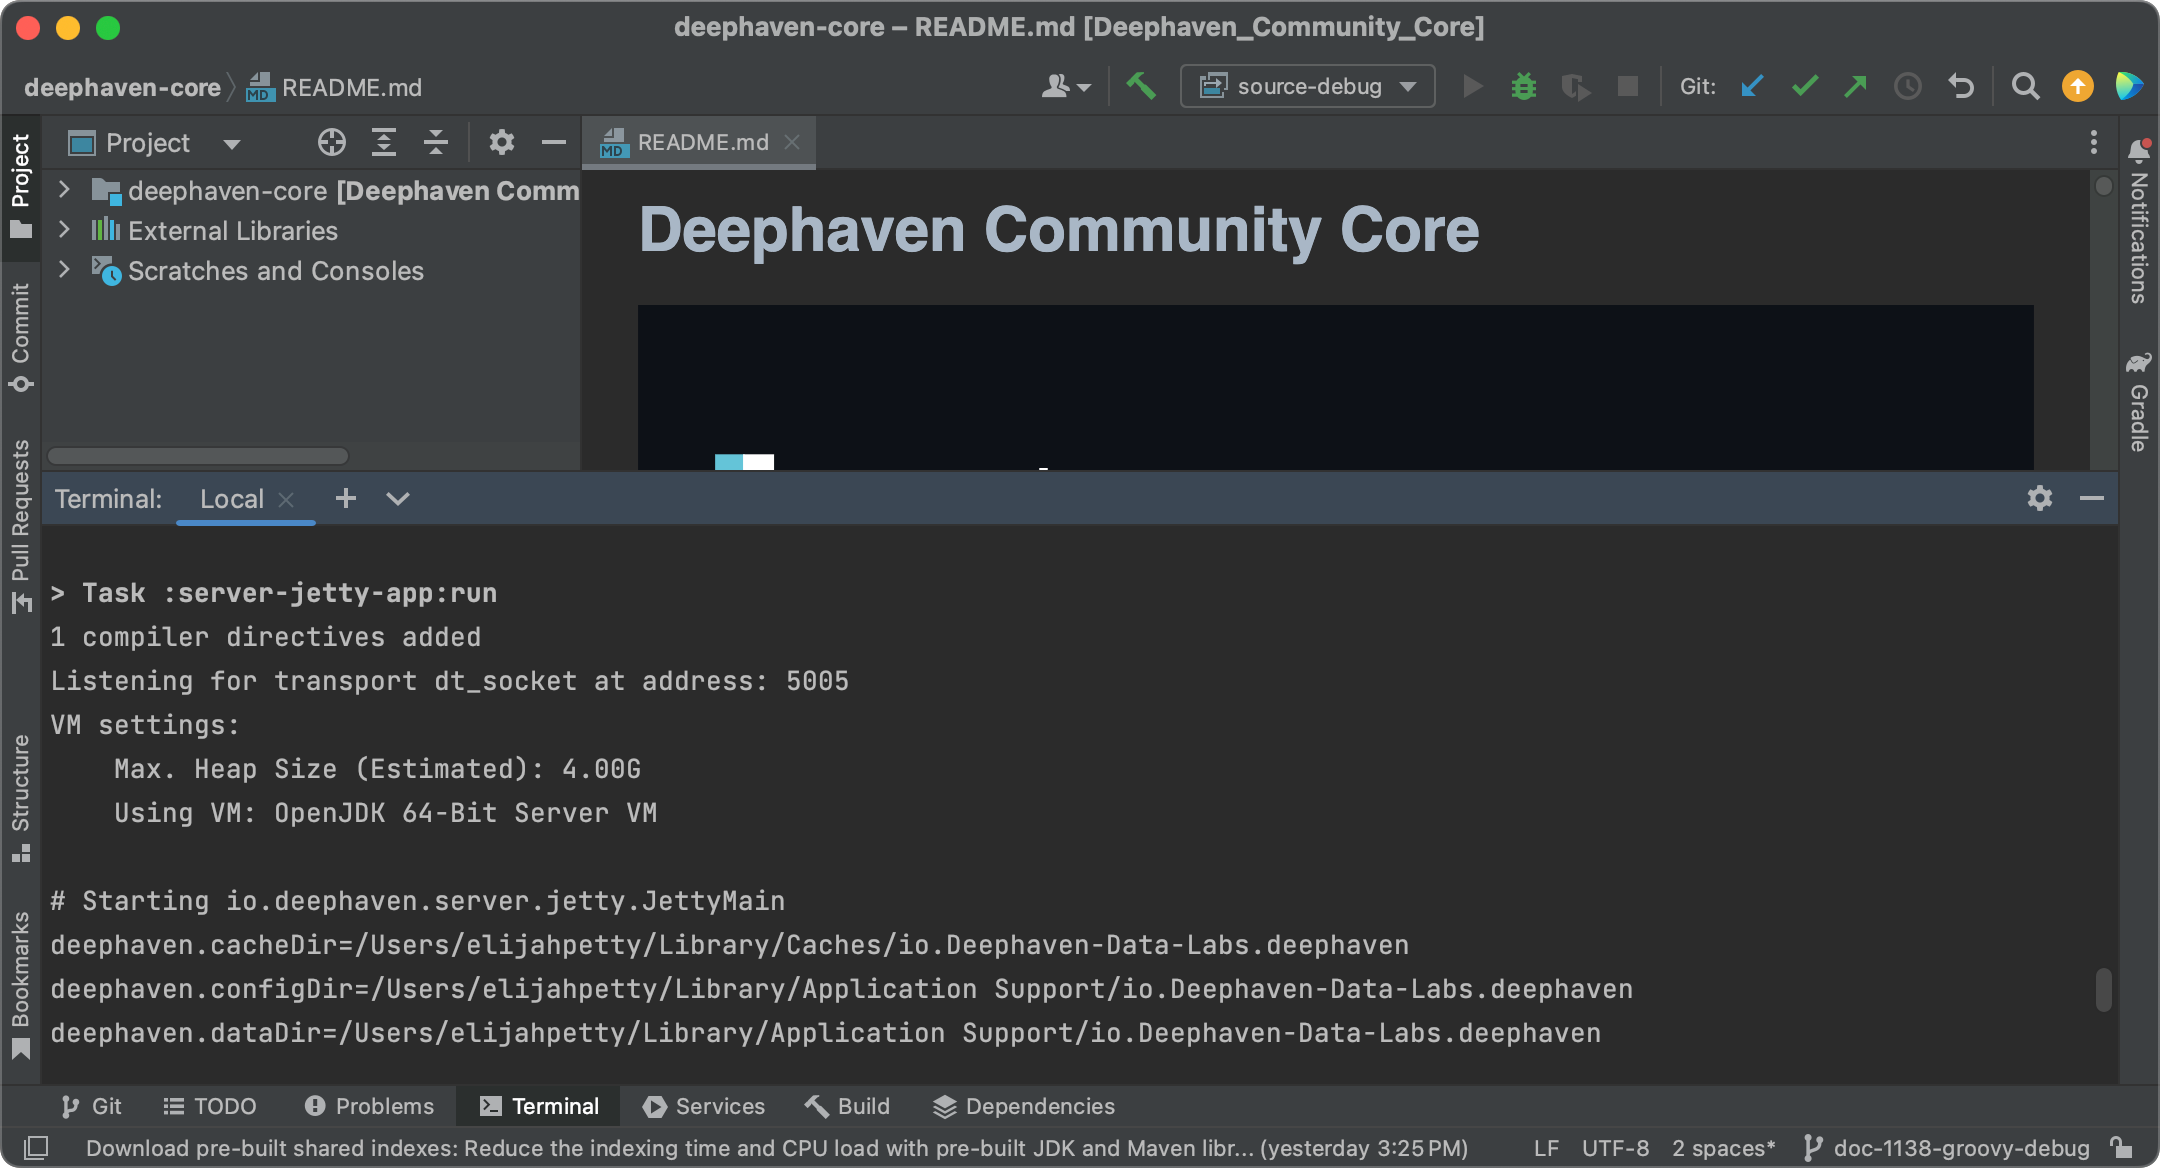The image size is (2160, 1168).
Task: Open Search Everywhere magnifier icon
Action: click(2025, 87)
